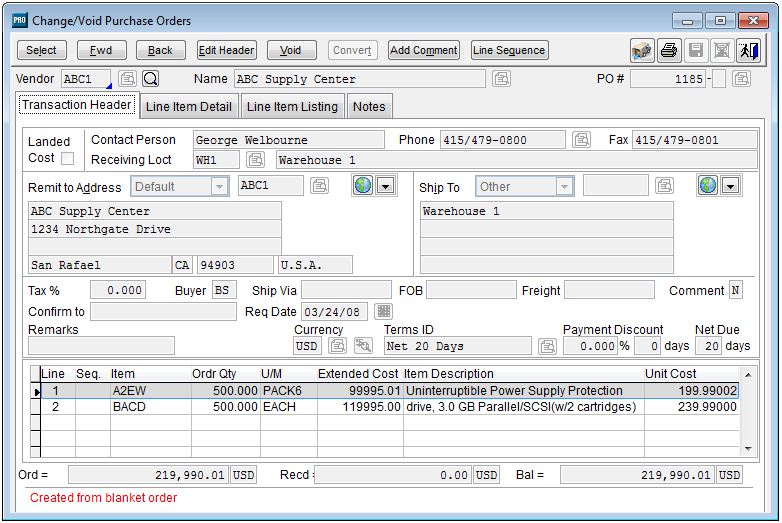Screen dimensions: 782x523
Task: Toggle the Landed Cost checkbox
Action: pos(67,158)
